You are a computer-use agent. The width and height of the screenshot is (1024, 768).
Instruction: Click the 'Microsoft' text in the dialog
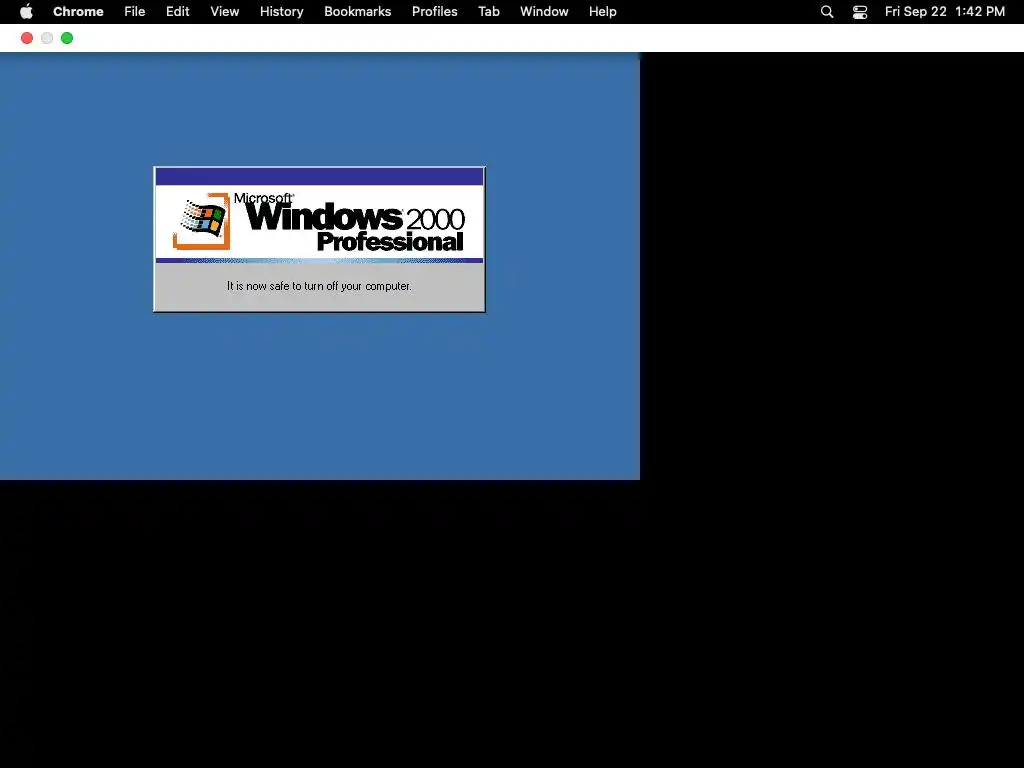[x=264, y=197]
